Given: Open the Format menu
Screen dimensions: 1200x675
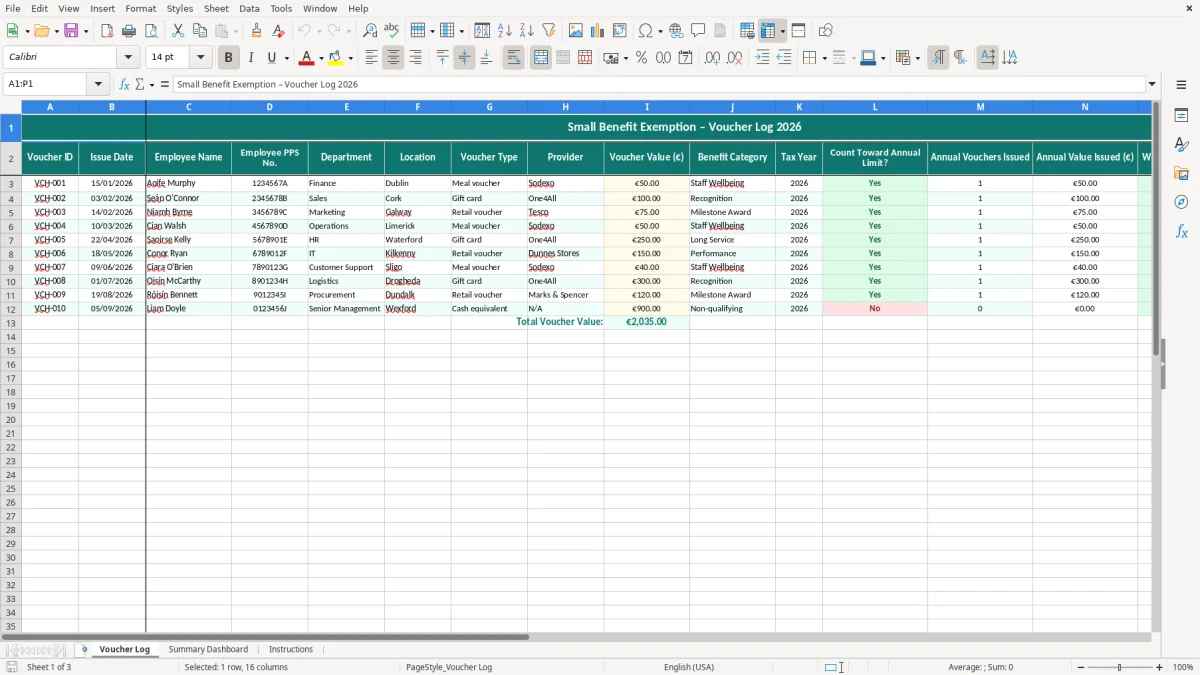Looking at the screenshot, I should tap(140, 8).
